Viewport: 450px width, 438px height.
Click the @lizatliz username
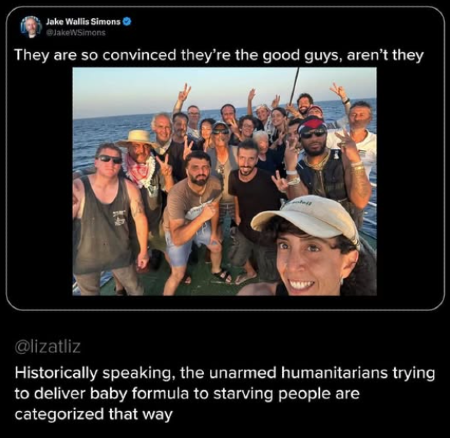coord(47,347)
